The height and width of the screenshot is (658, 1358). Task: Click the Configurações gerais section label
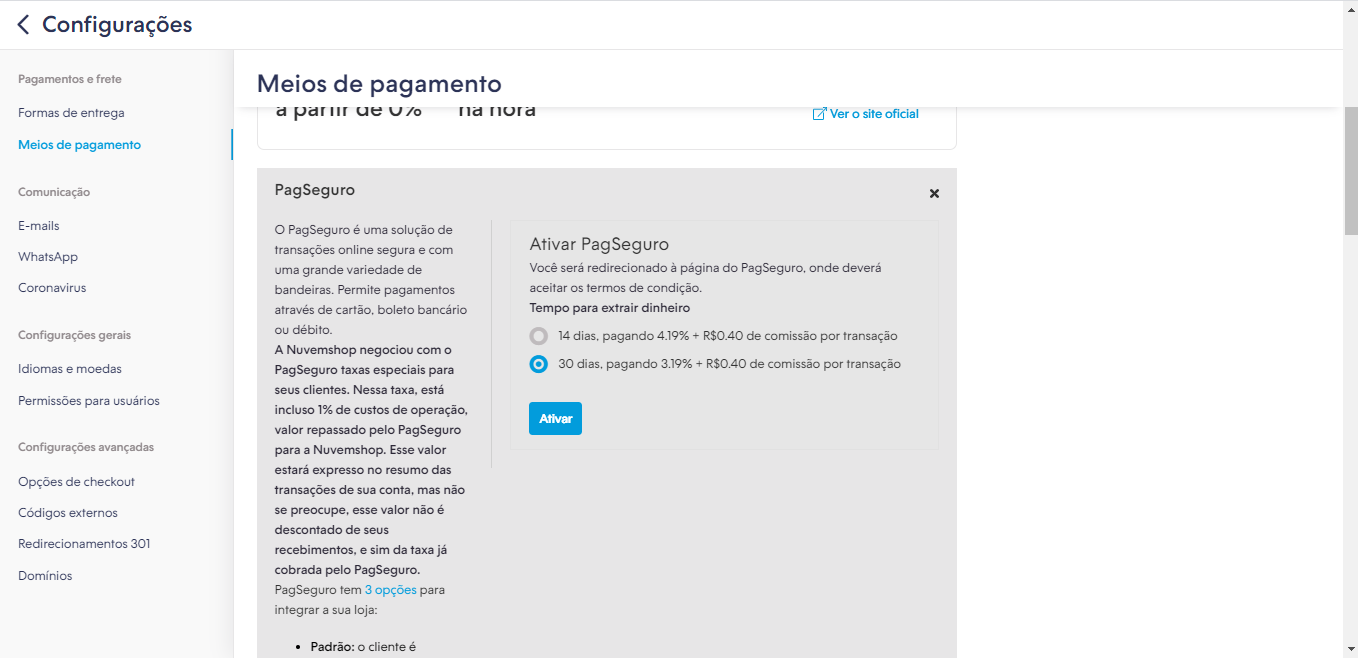(x=74, y=335)
